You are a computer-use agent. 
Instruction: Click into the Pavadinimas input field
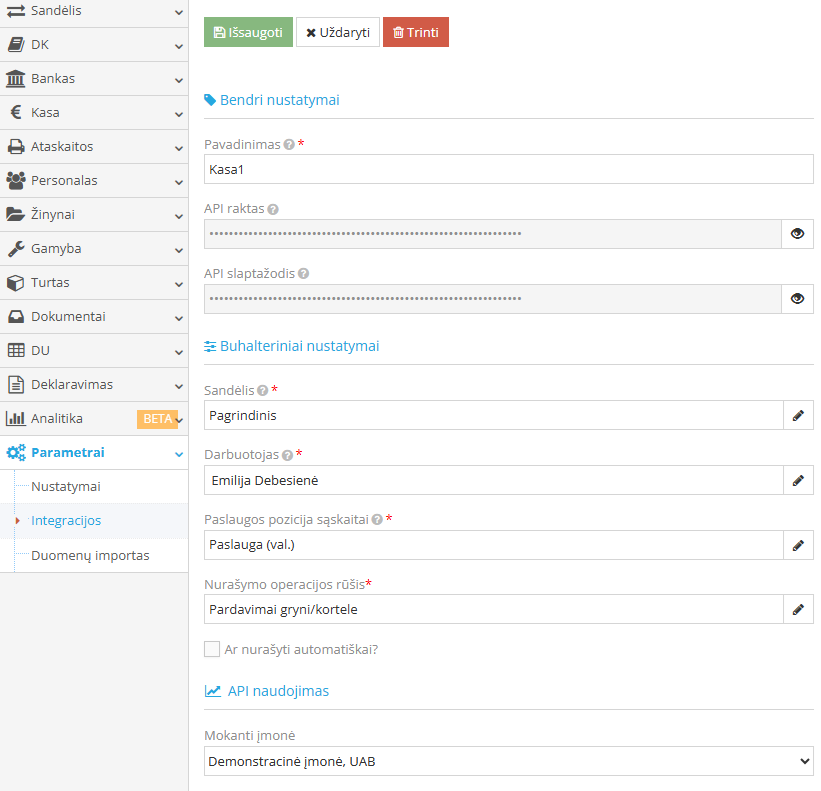tap(508, 169)
